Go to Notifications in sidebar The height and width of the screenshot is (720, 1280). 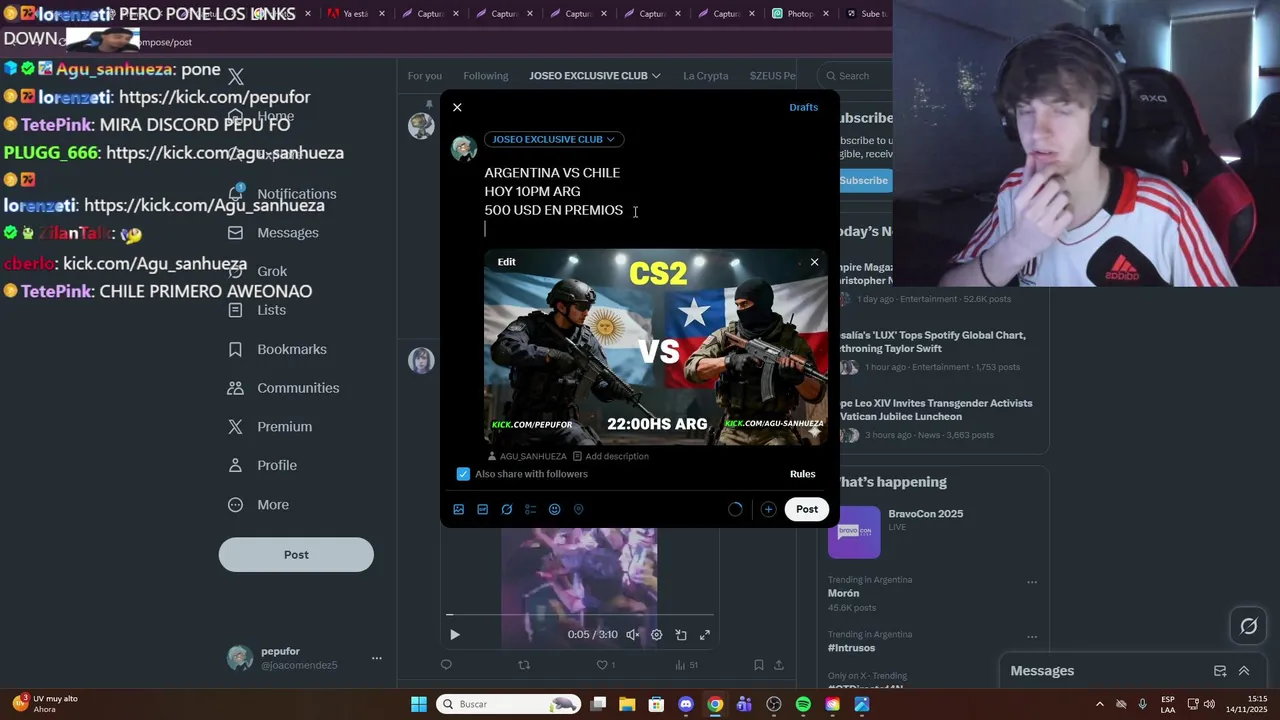283,194
